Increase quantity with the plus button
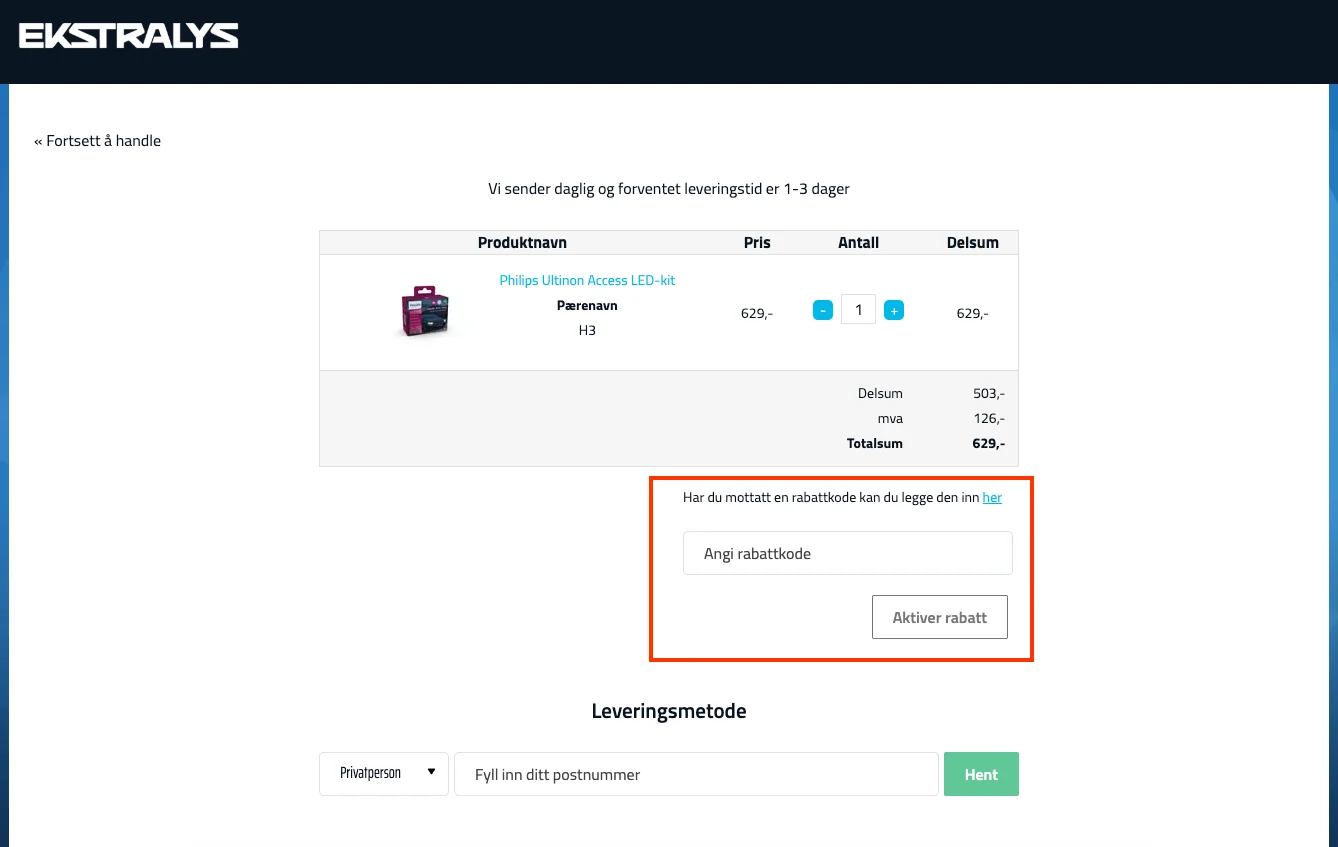The height and width of the screenshot is (847, 1338). click(x=894, y=310)
